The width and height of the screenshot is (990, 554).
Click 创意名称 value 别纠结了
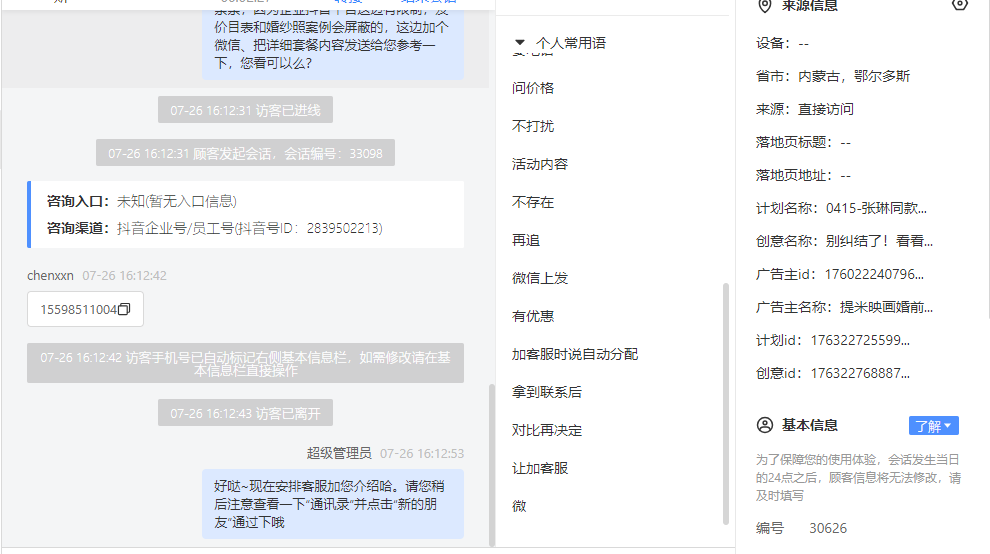coord(879,241)
